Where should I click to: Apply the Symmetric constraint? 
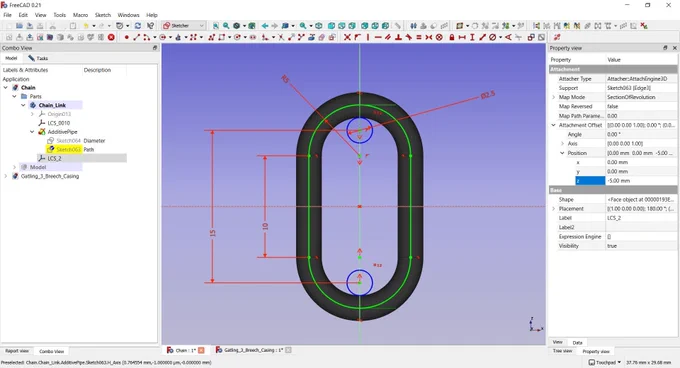(x=428, y=37)
